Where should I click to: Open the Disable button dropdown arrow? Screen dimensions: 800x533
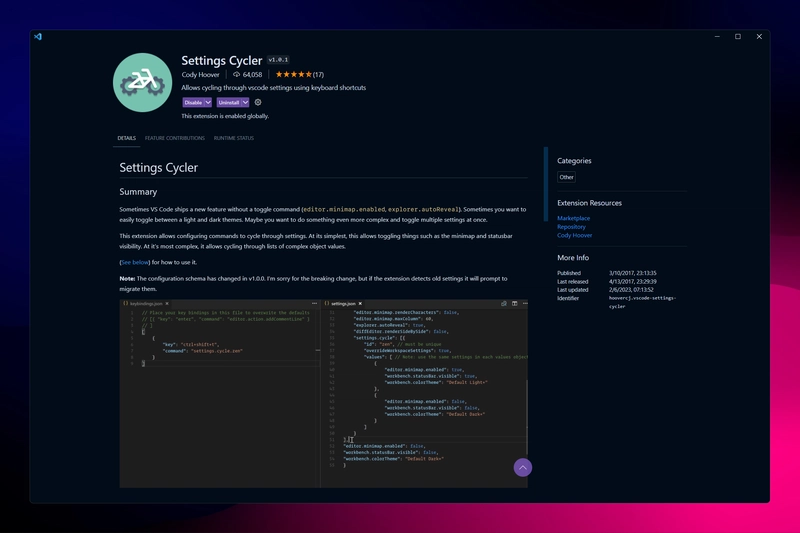point(208,103)
